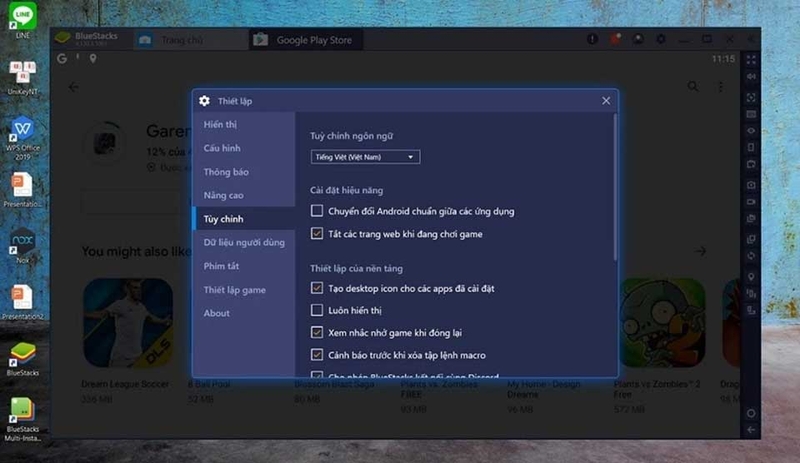Select the Thông báo settings tab

244,172
